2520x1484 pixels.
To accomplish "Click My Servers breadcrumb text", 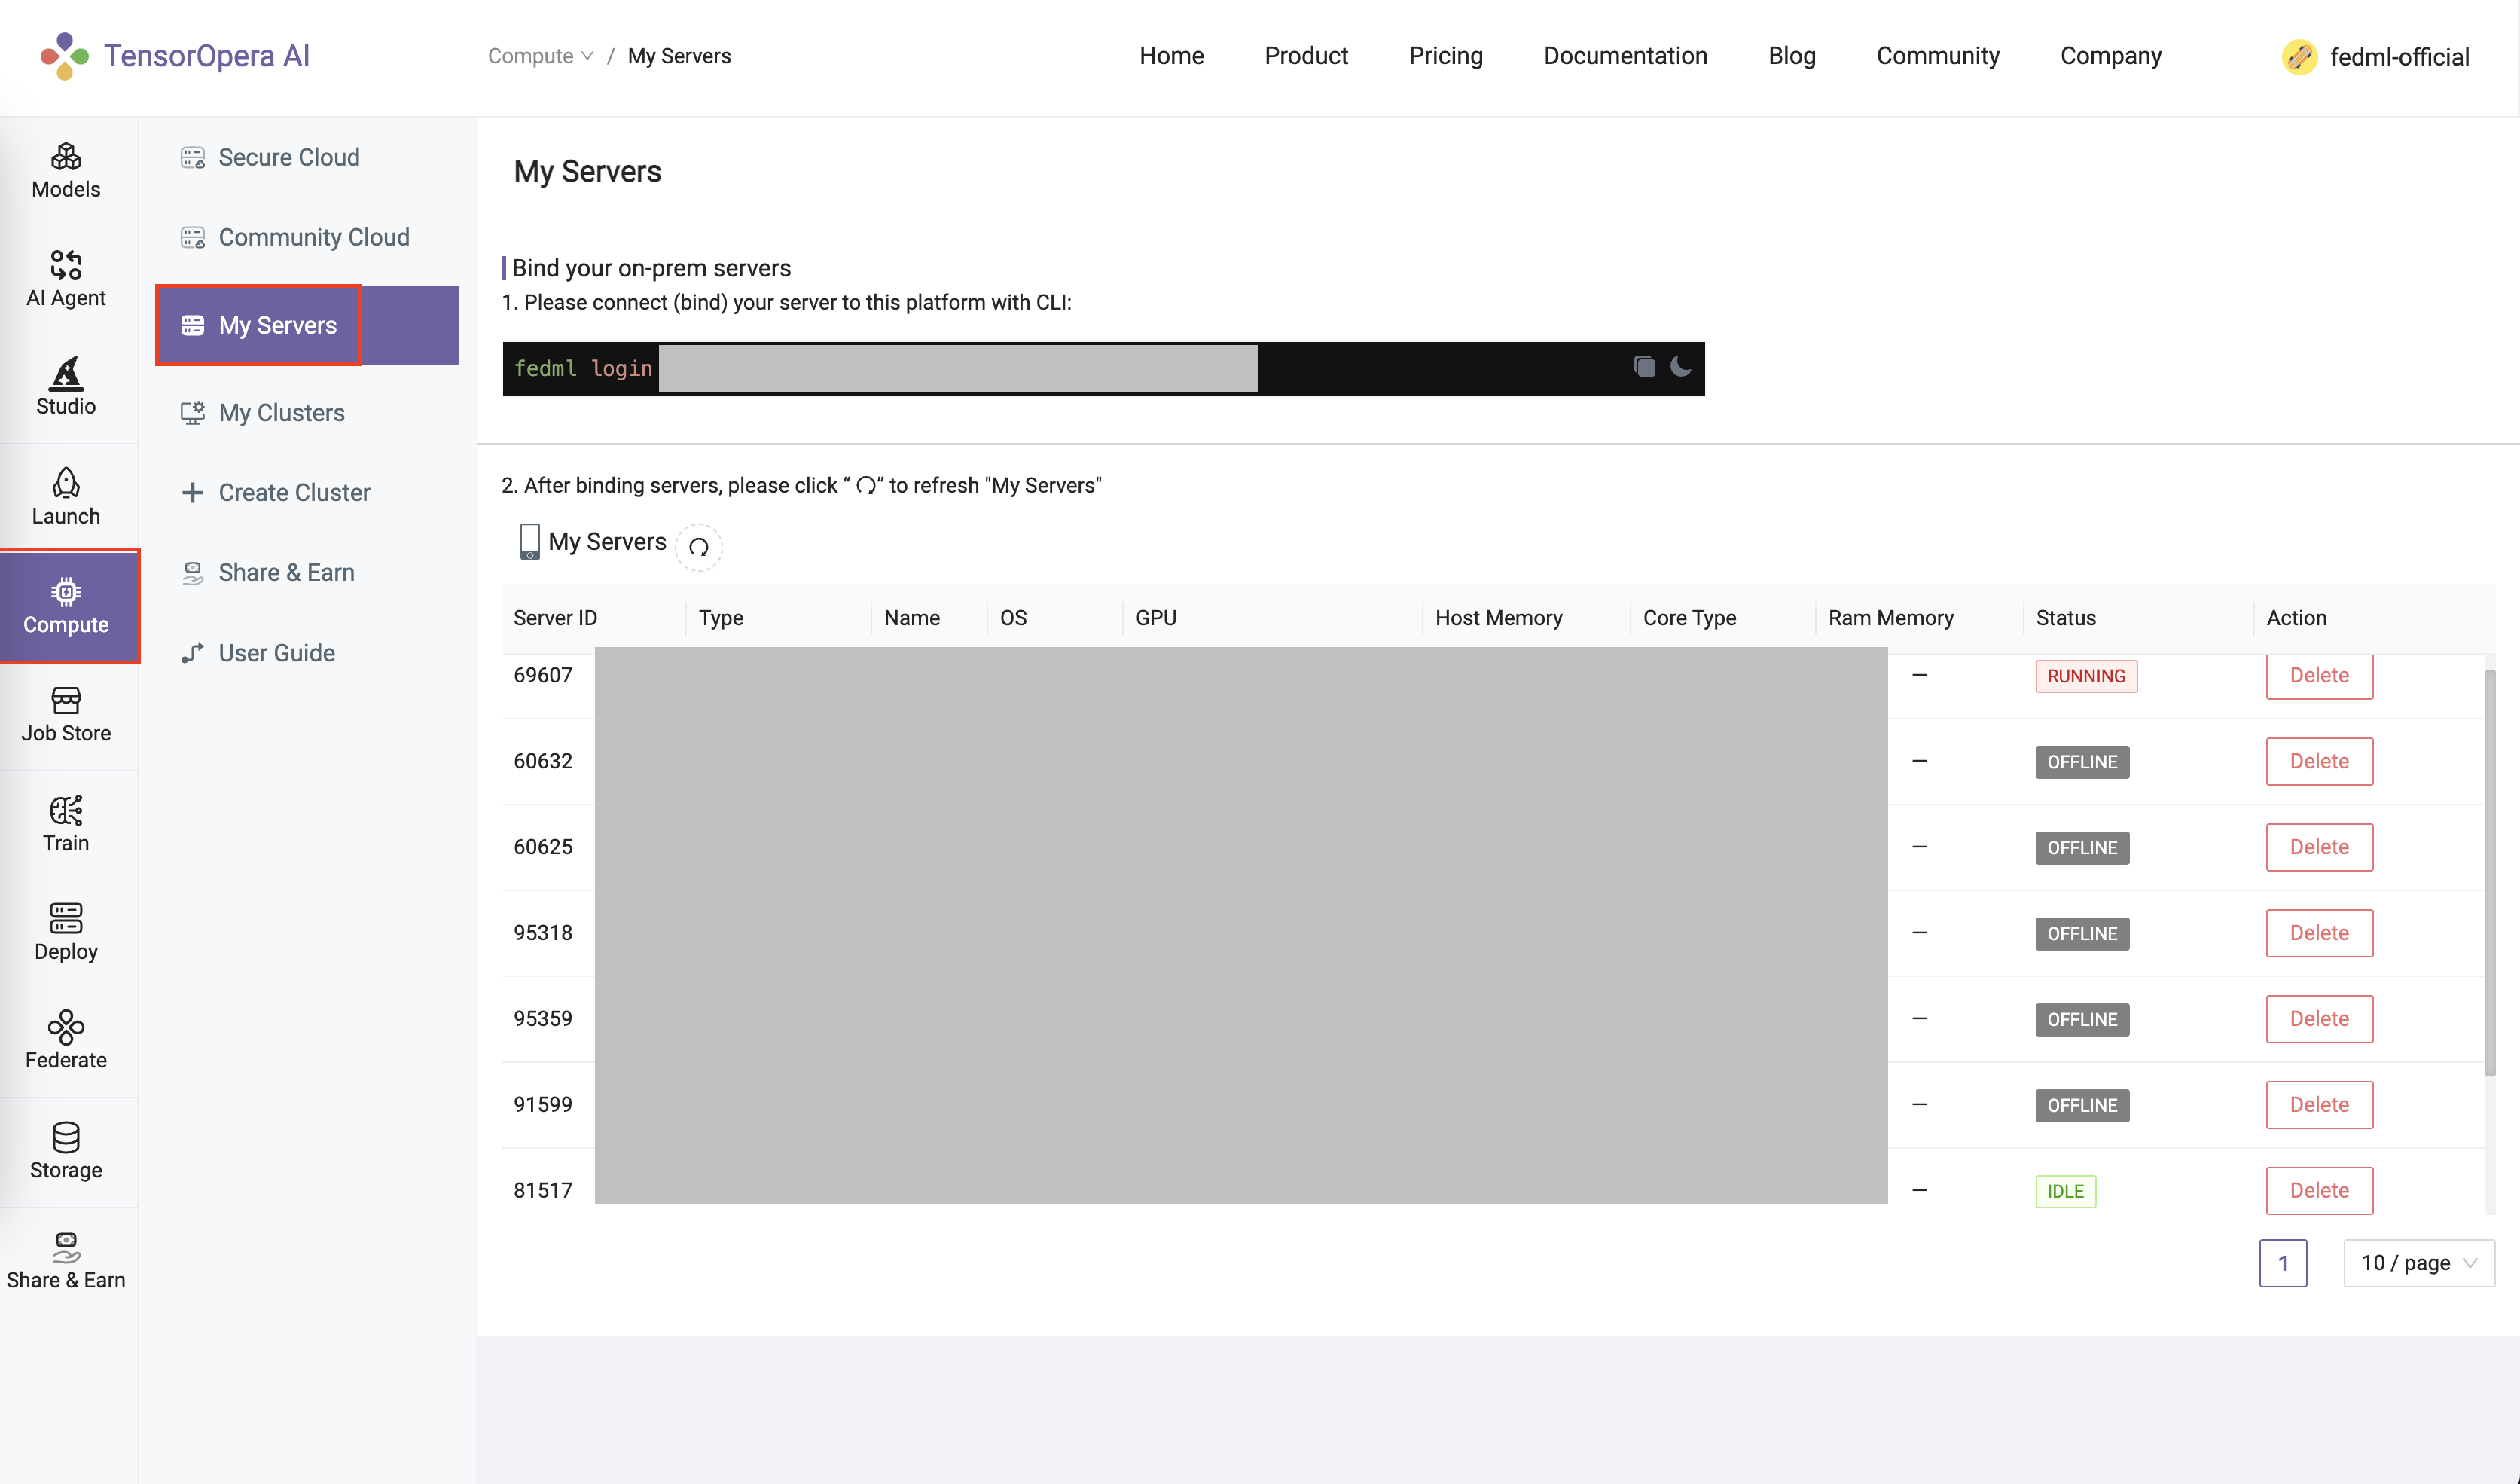I will 679,56.
